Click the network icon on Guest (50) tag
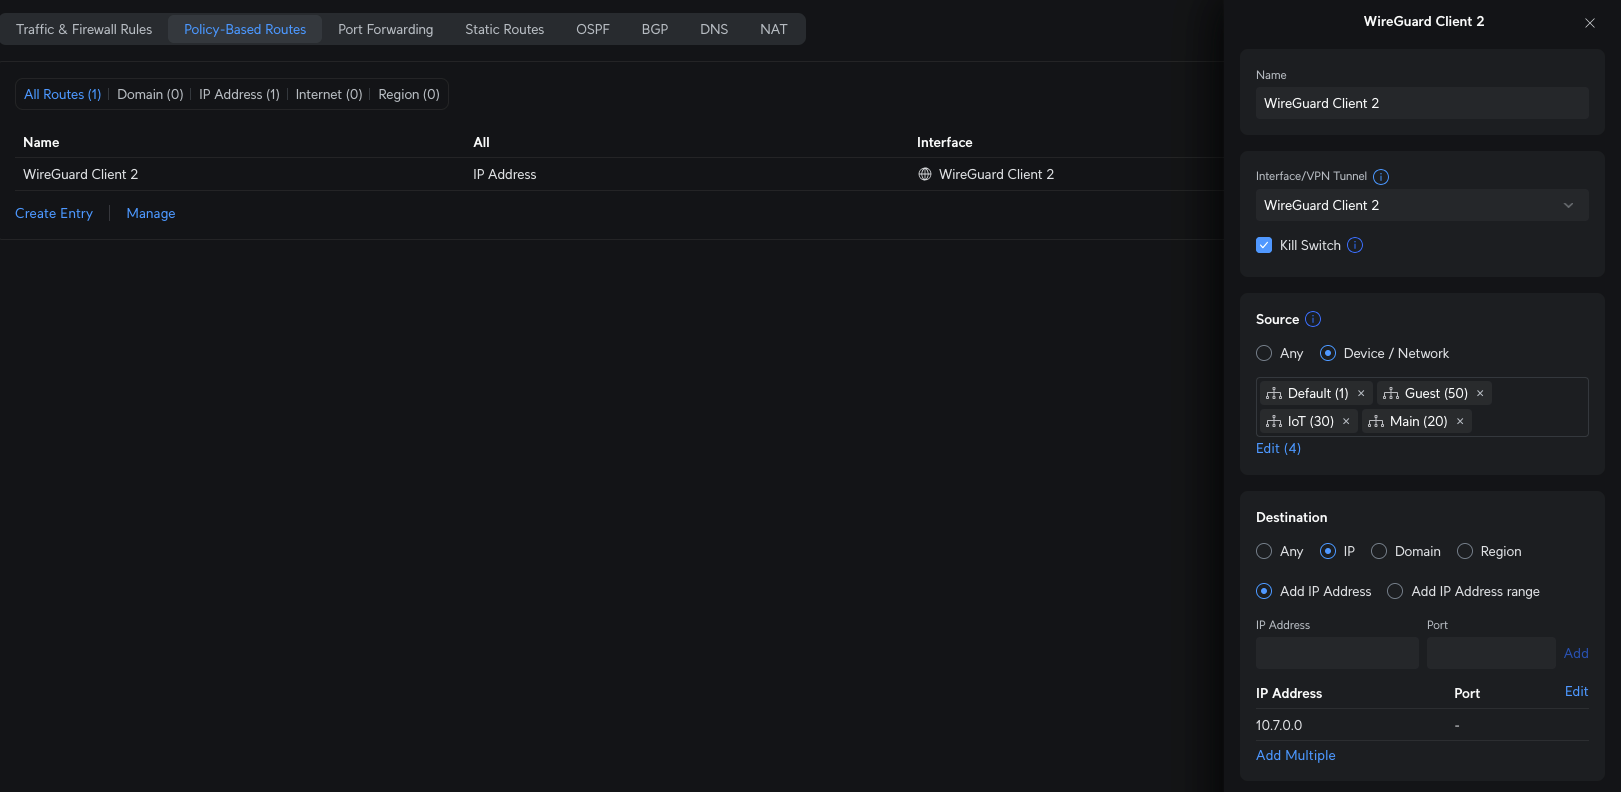1621x792 pixels. coord(1391,393)
